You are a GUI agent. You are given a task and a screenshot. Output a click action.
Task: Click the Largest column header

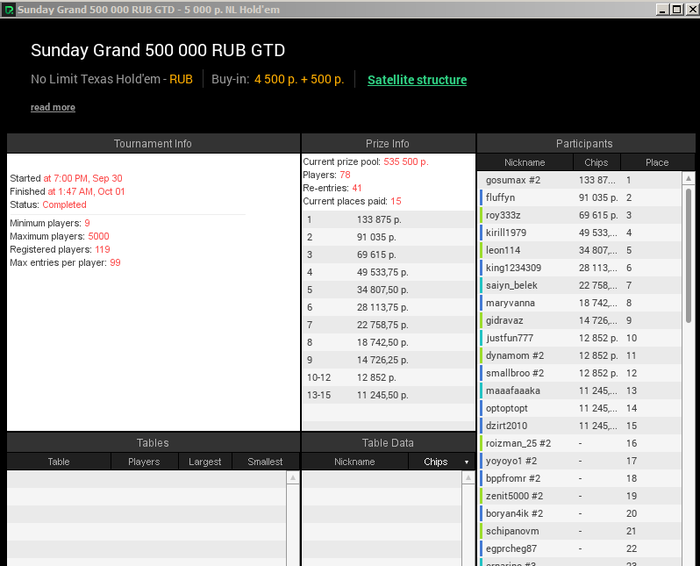pyautogui.click(x=205, y=462)
